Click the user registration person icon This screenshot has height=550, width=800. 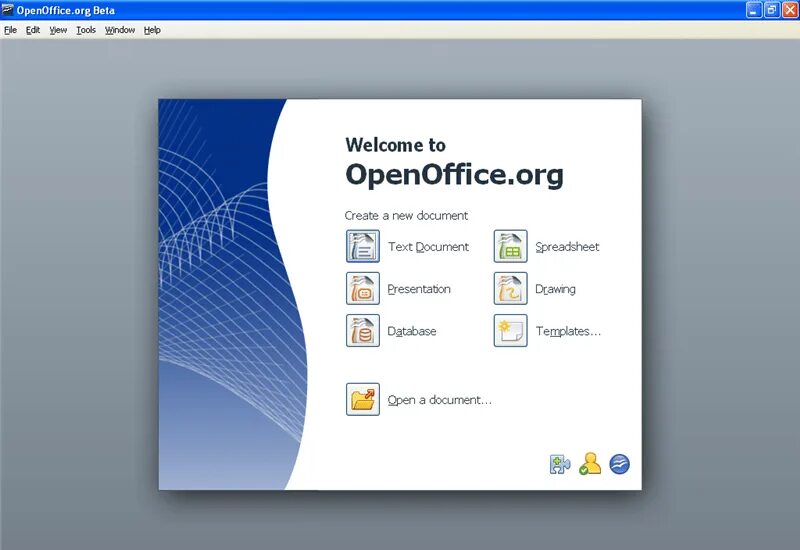590,464
